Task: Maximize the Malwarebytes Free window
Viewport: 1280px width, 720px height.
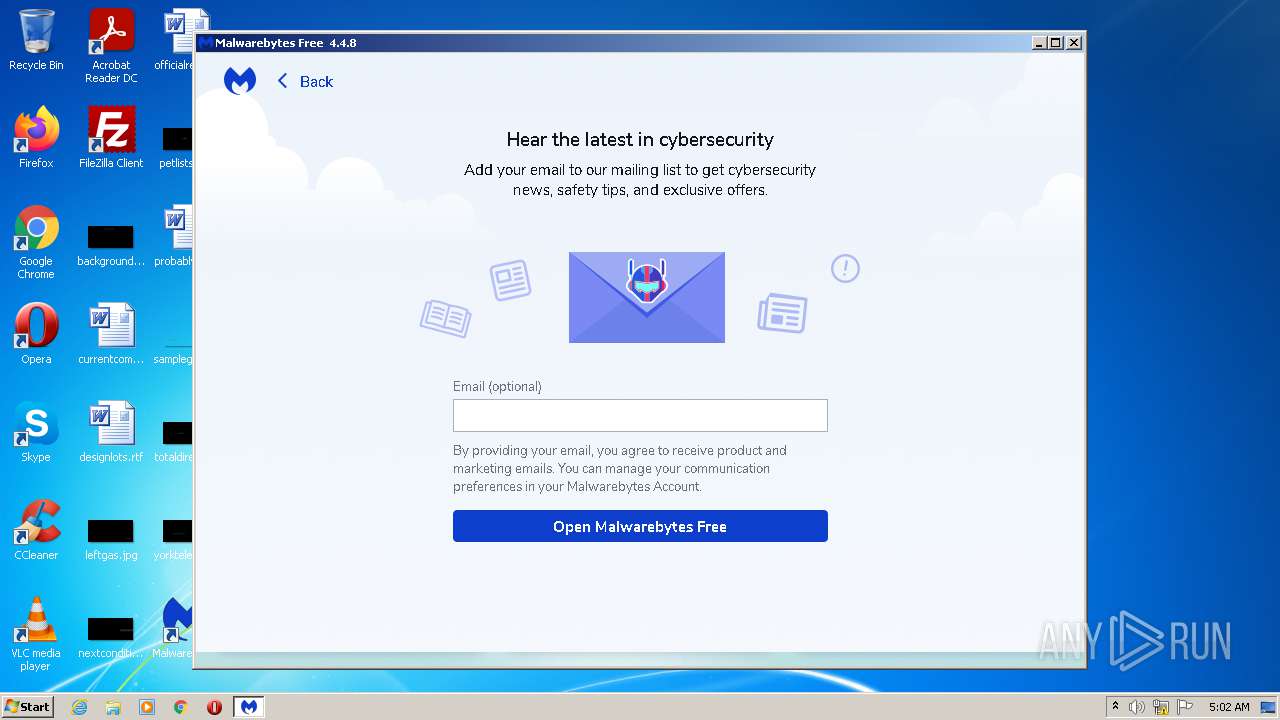Action: [x=1056, y=43]
